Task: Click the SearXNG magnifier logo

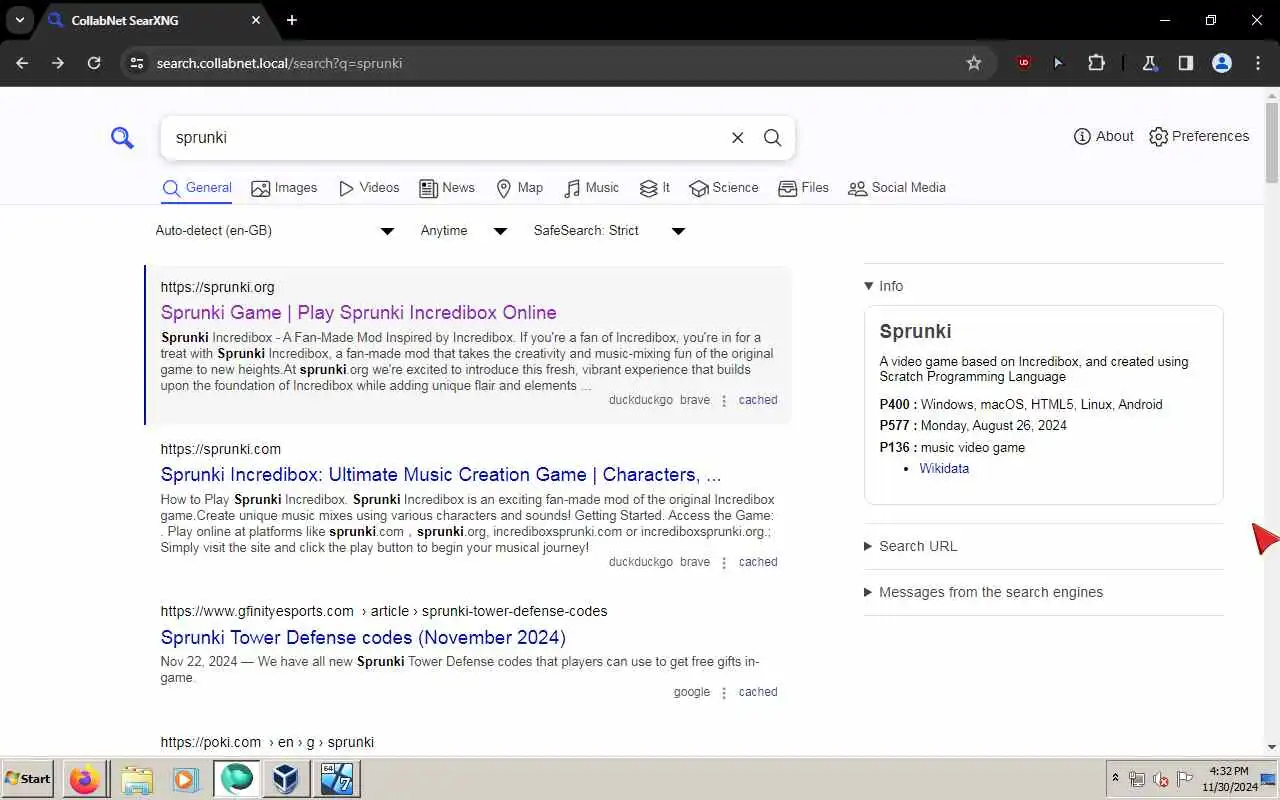Action: 122,138
